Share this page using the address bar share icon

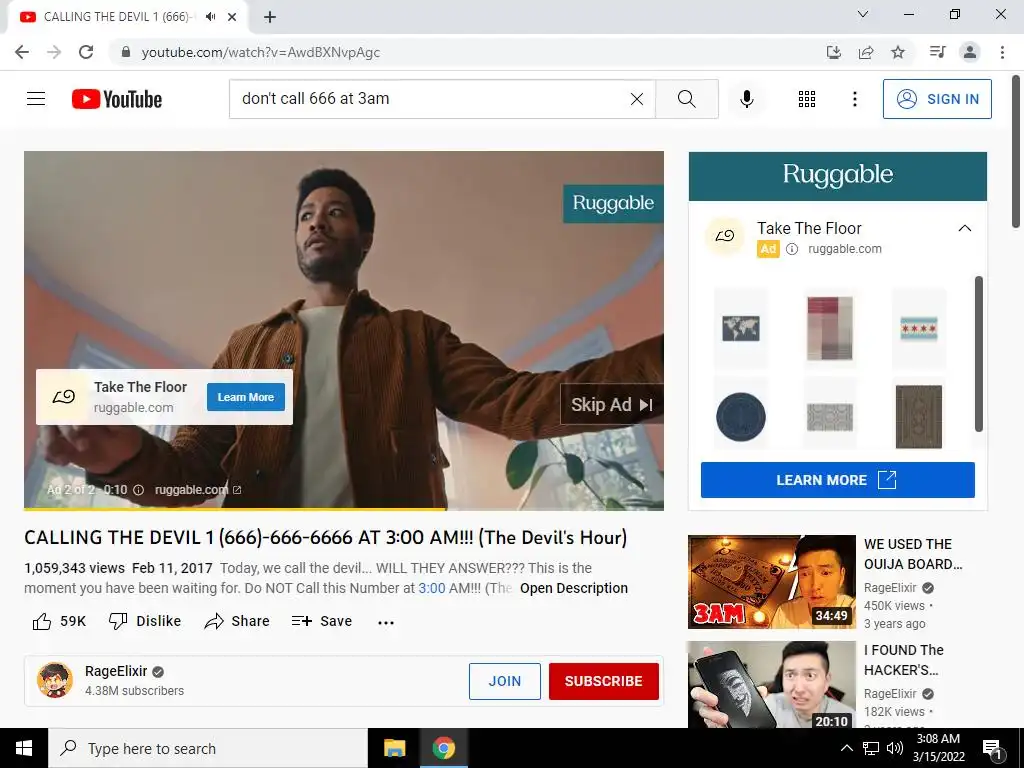coord(866,52)
